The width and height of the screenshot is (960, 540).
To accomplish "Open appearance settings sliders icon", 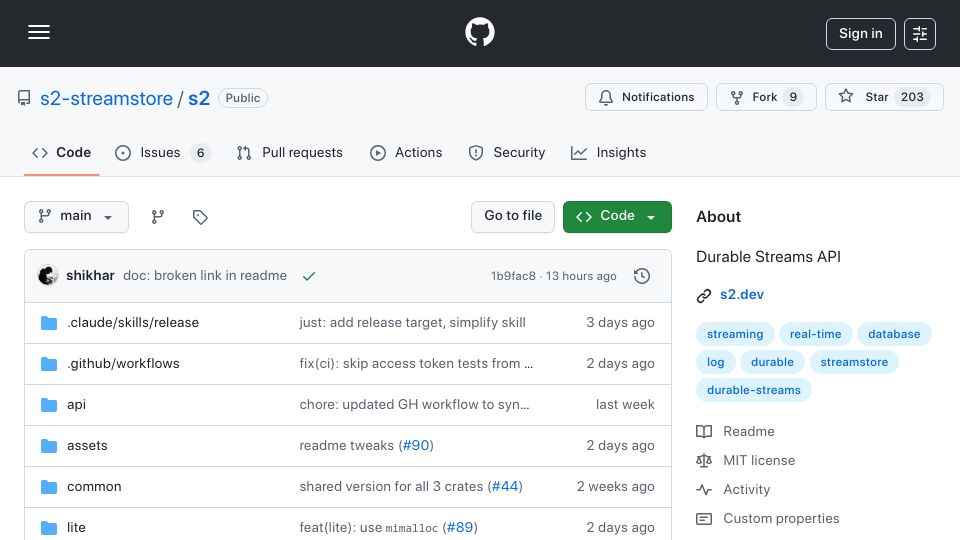I will [920, 34].
